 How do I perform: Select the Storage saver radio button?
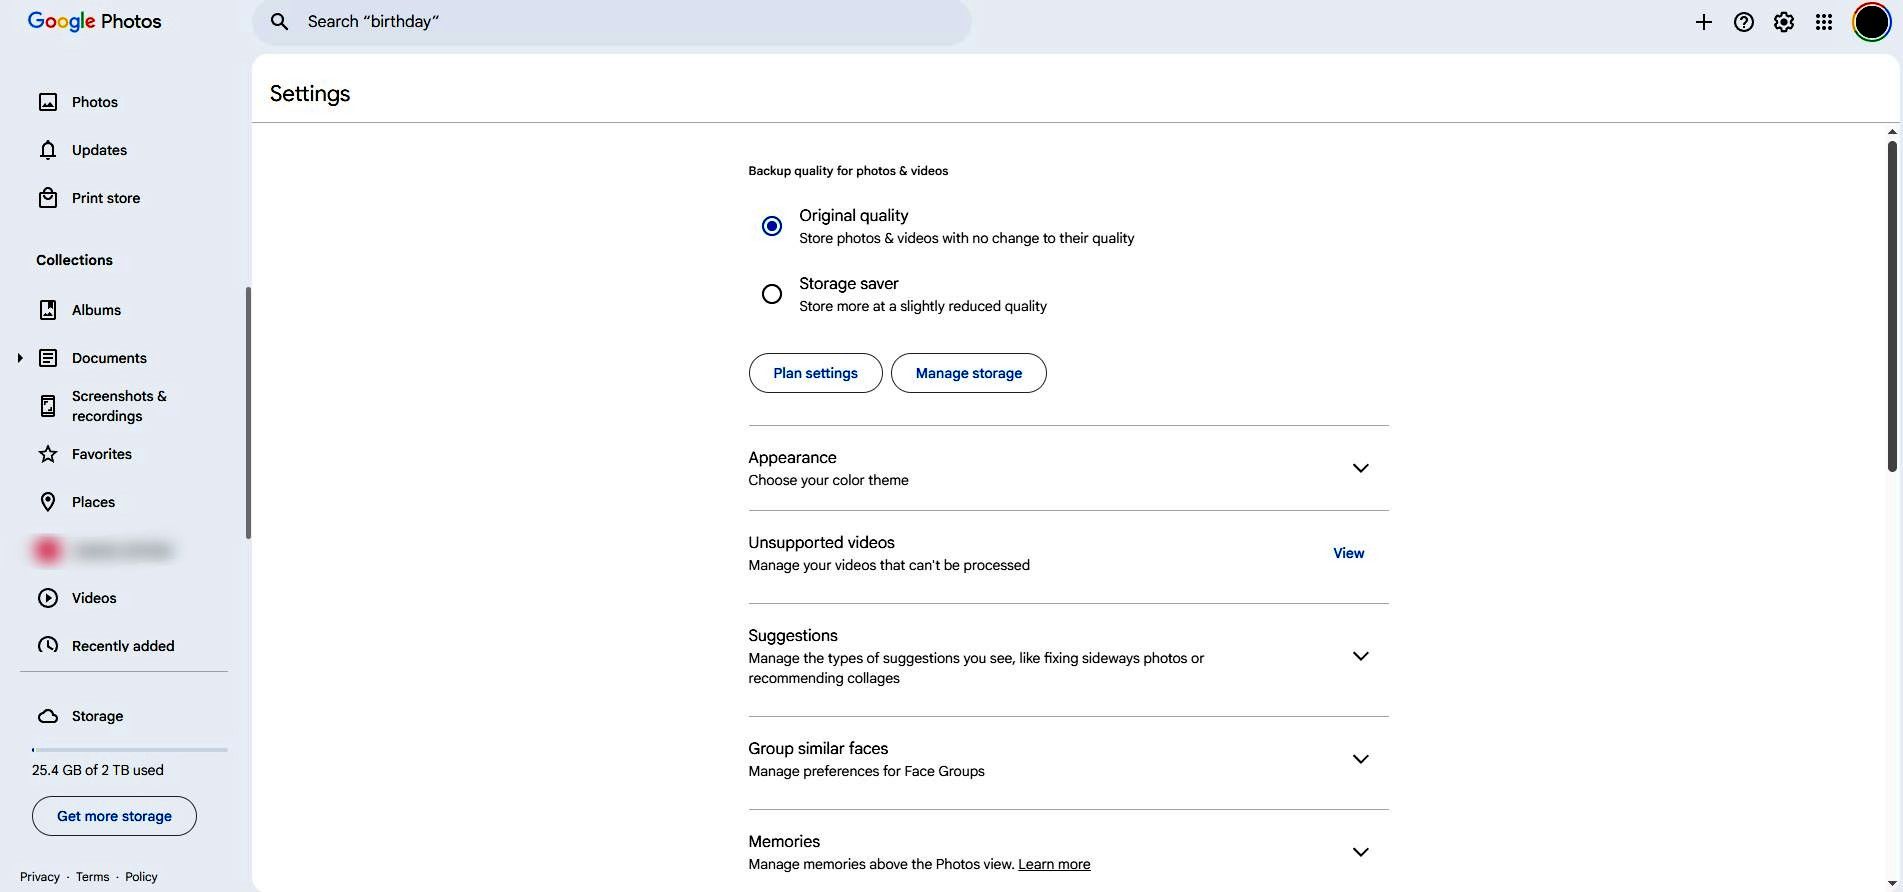pos(771,294)
